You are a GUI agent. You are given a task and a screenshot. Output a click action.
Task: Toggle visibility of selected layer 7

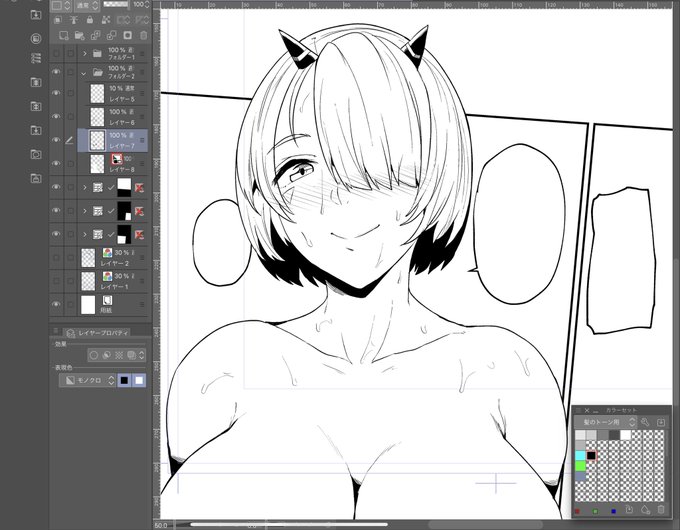tap(56, 140)
